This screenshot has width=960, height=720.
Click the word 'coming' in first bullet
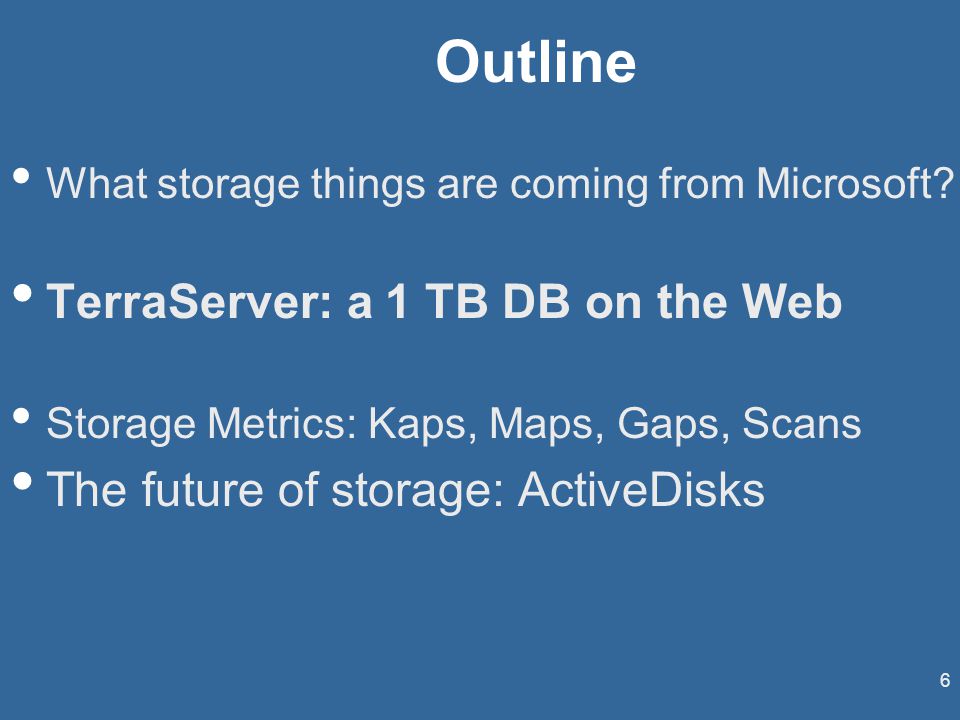tap(579, 182)
